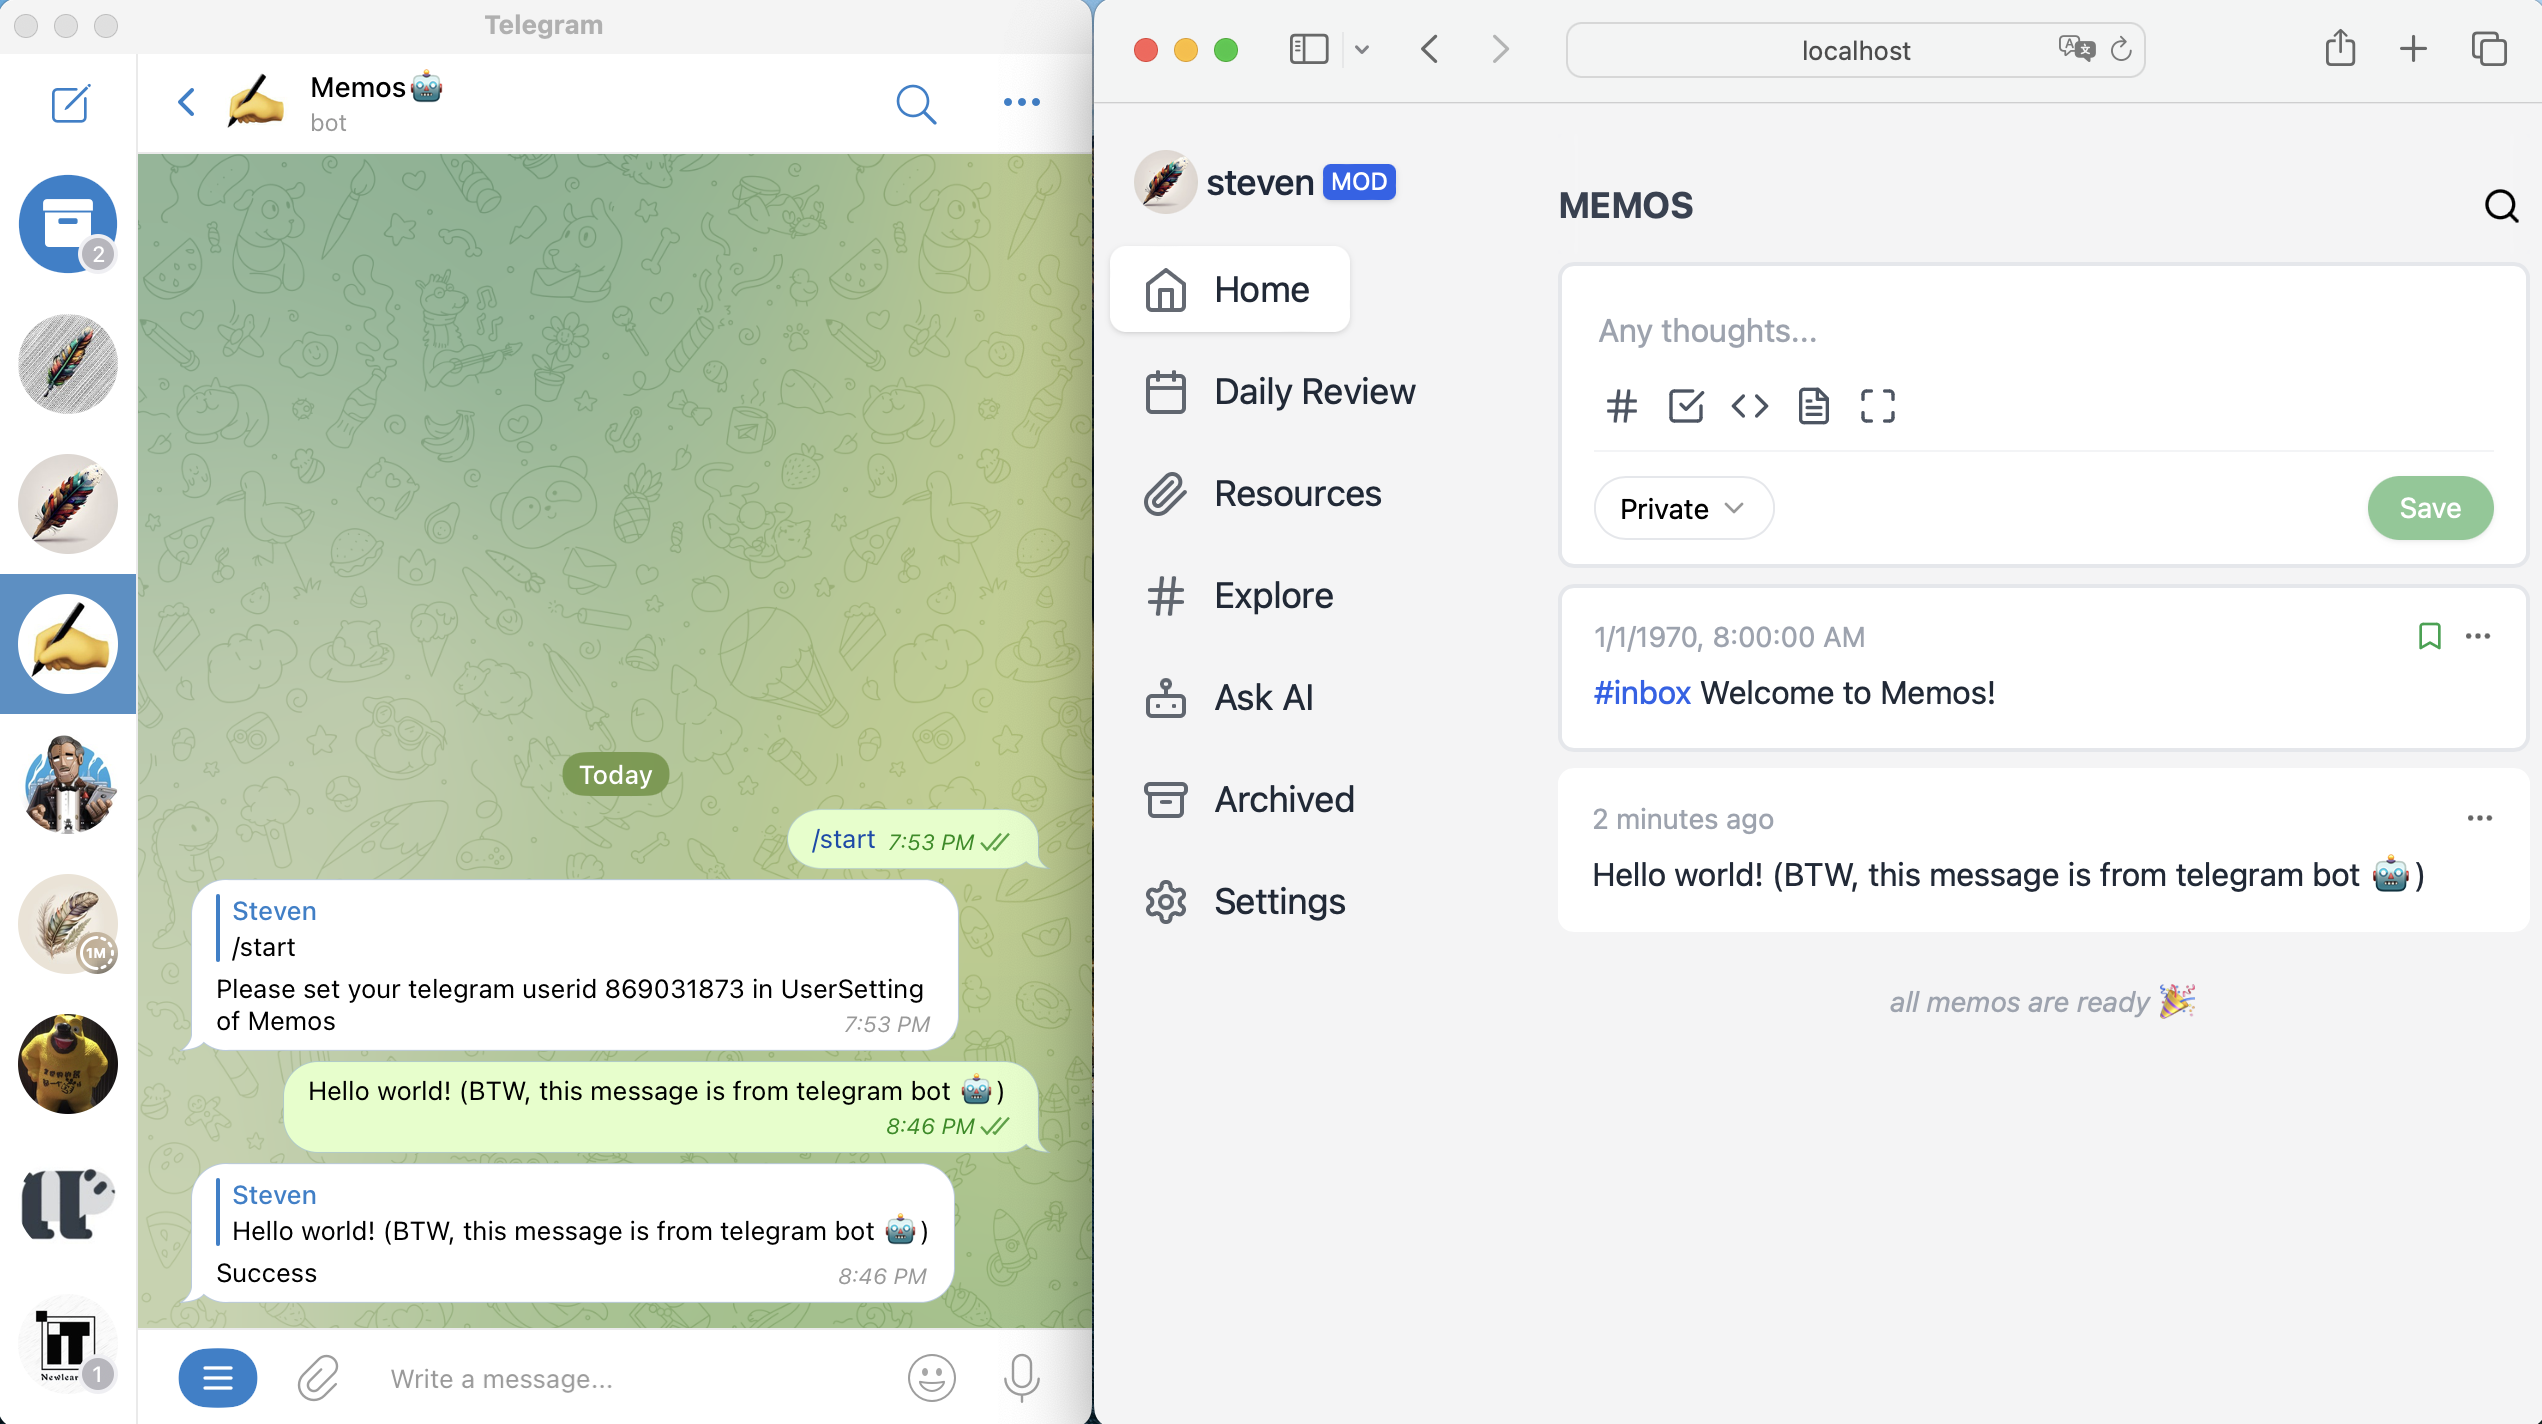Image resolution: width=2542 pixels, height=1424 pixels.
Task: Click the Save button
Action: coord(2430,508)
